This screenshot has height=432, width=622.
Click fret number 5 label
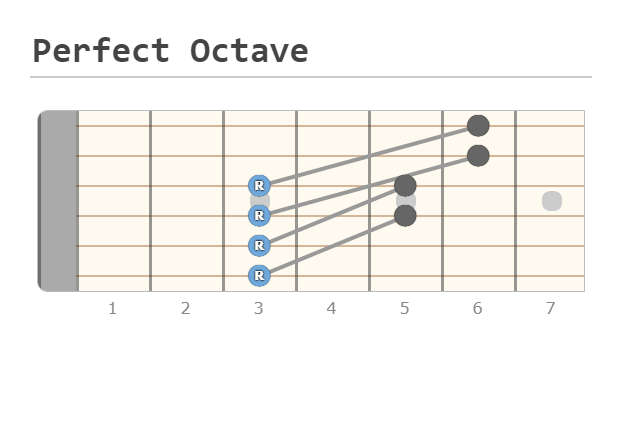405,308
